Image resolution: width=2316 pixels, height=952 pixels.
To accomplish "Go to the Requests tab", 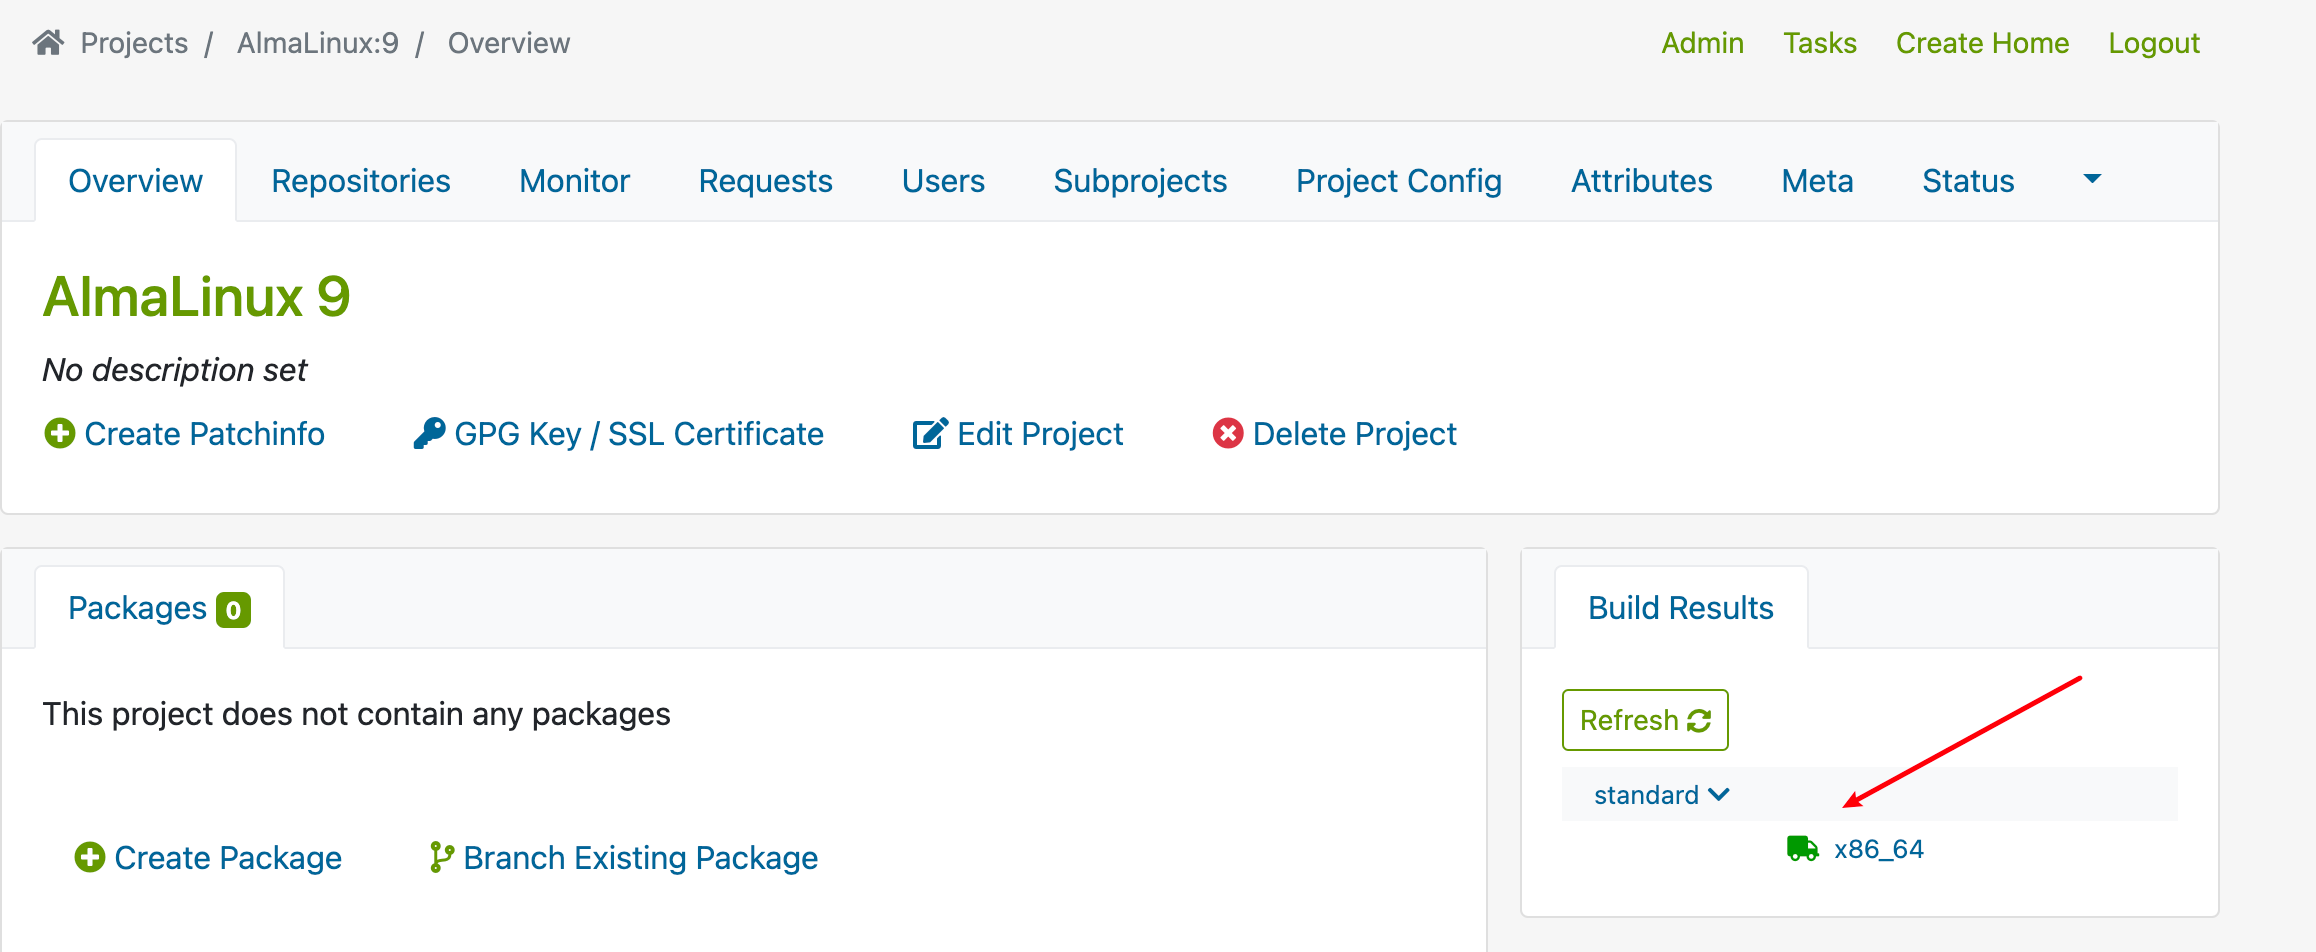I will tap(766, 181).
